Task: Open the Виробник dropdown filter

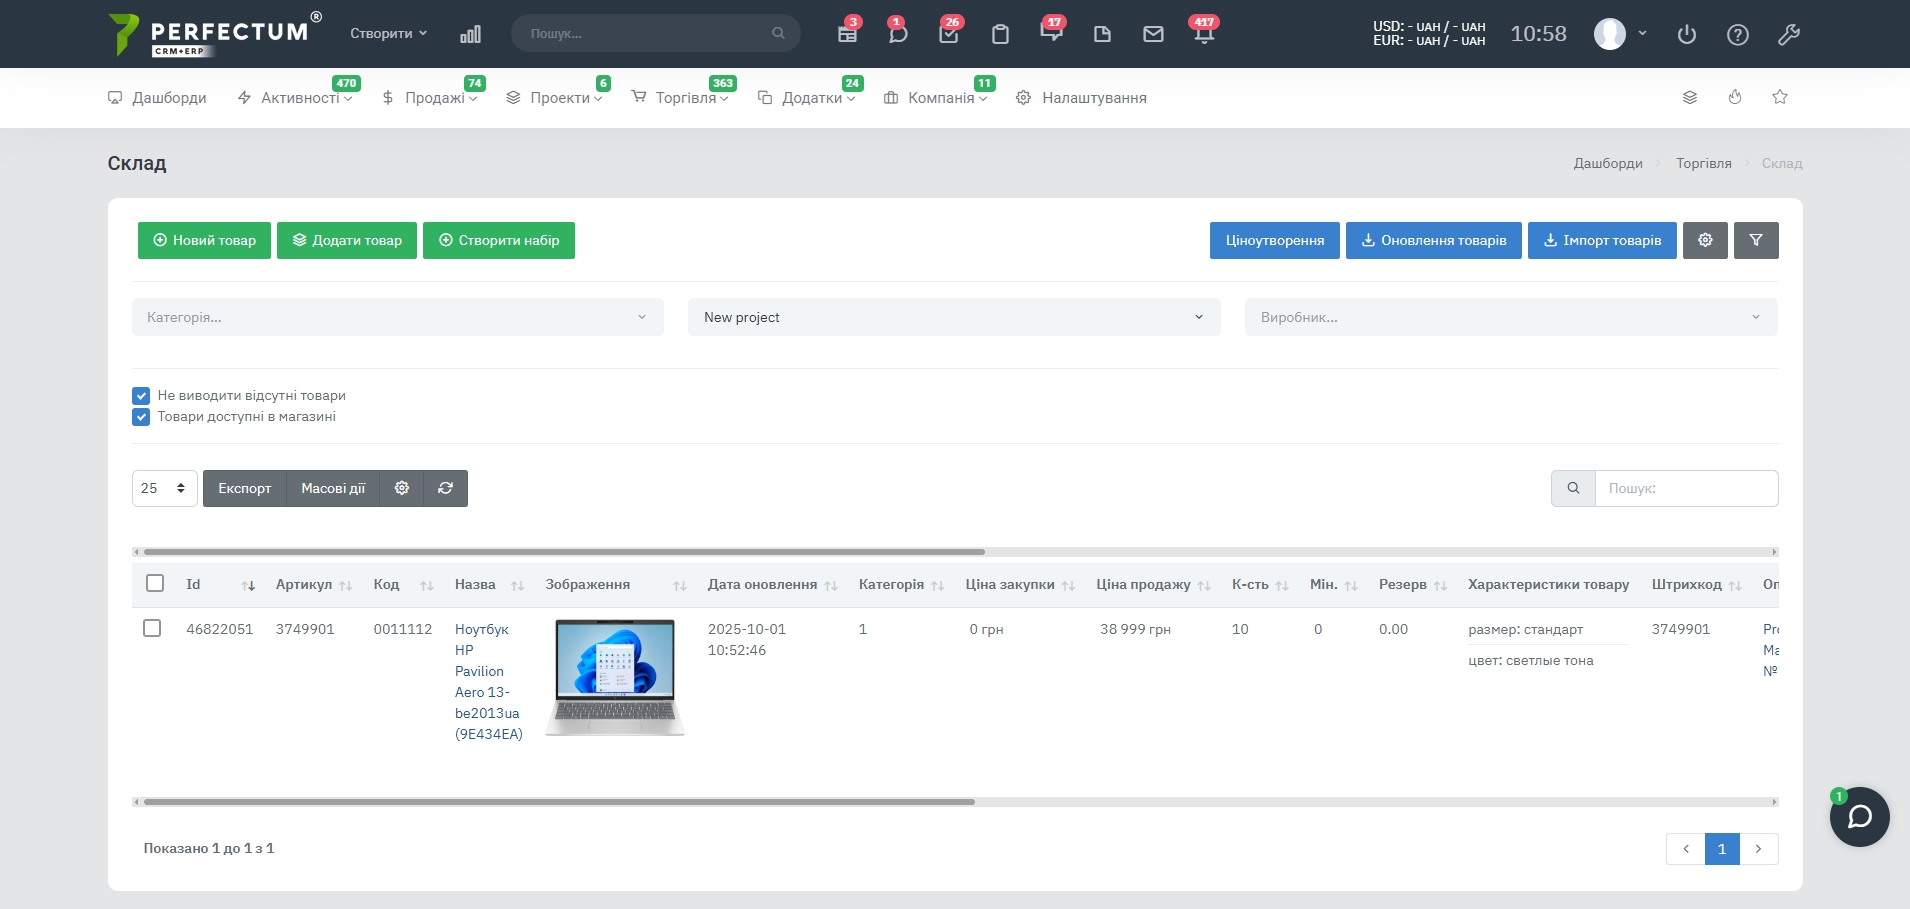Action: pyautogui.click(x=1510, y=317)
